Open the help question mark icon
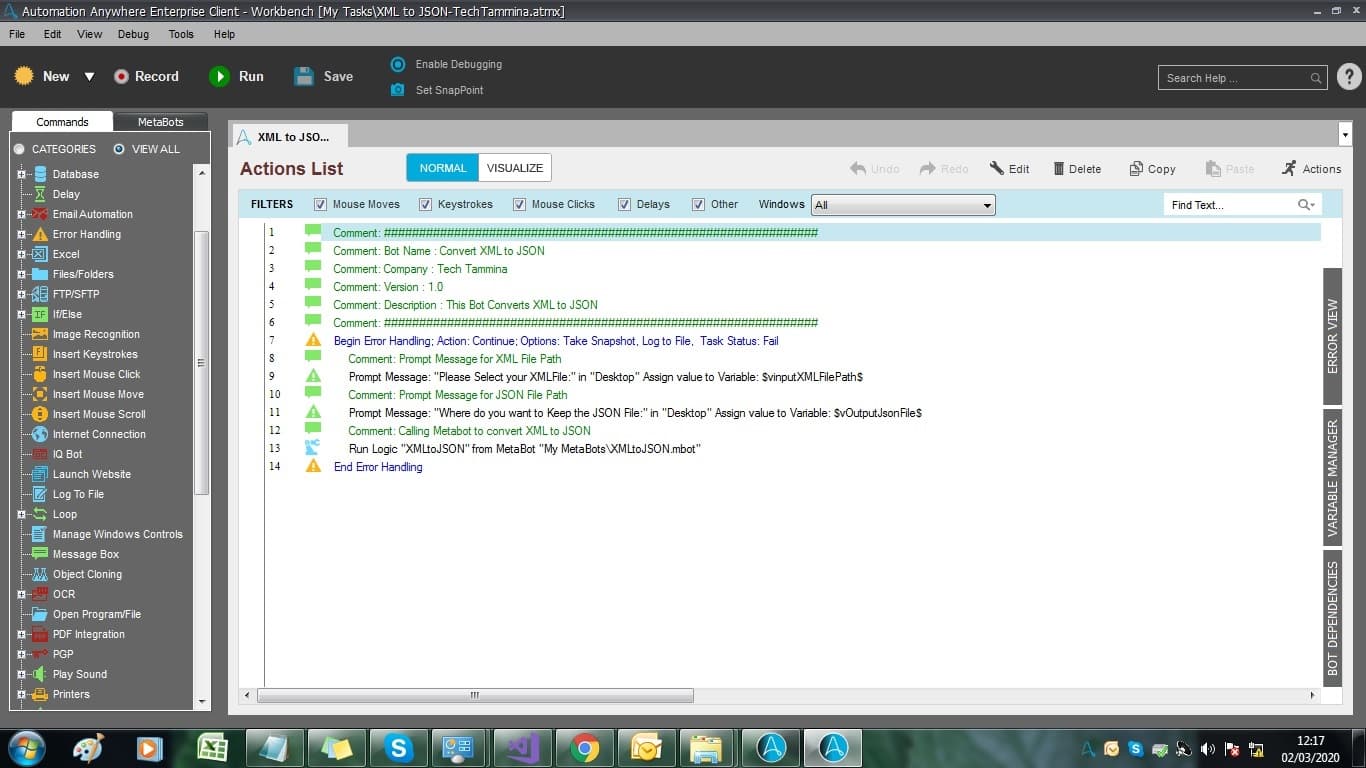Screen dimensions: 1366x768 point(1349,77)
